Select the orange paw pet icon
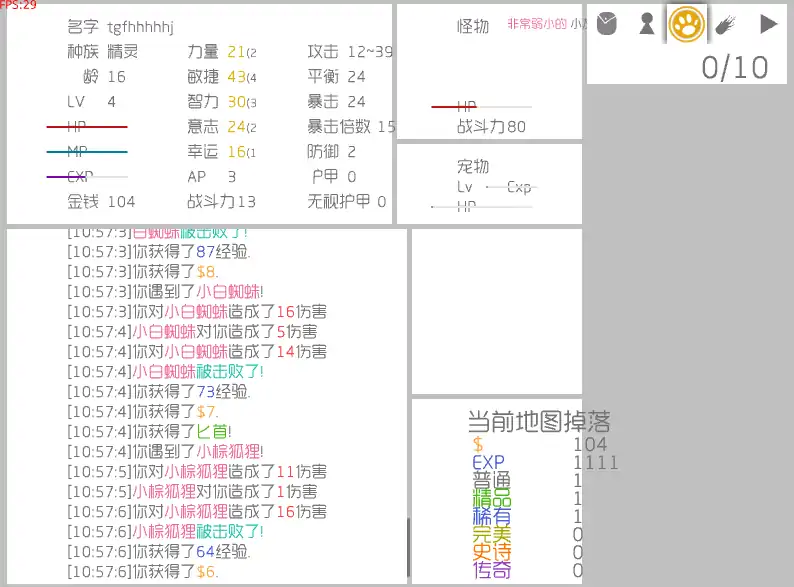Viewport: 794px width, 587px height. pos(687,24)
